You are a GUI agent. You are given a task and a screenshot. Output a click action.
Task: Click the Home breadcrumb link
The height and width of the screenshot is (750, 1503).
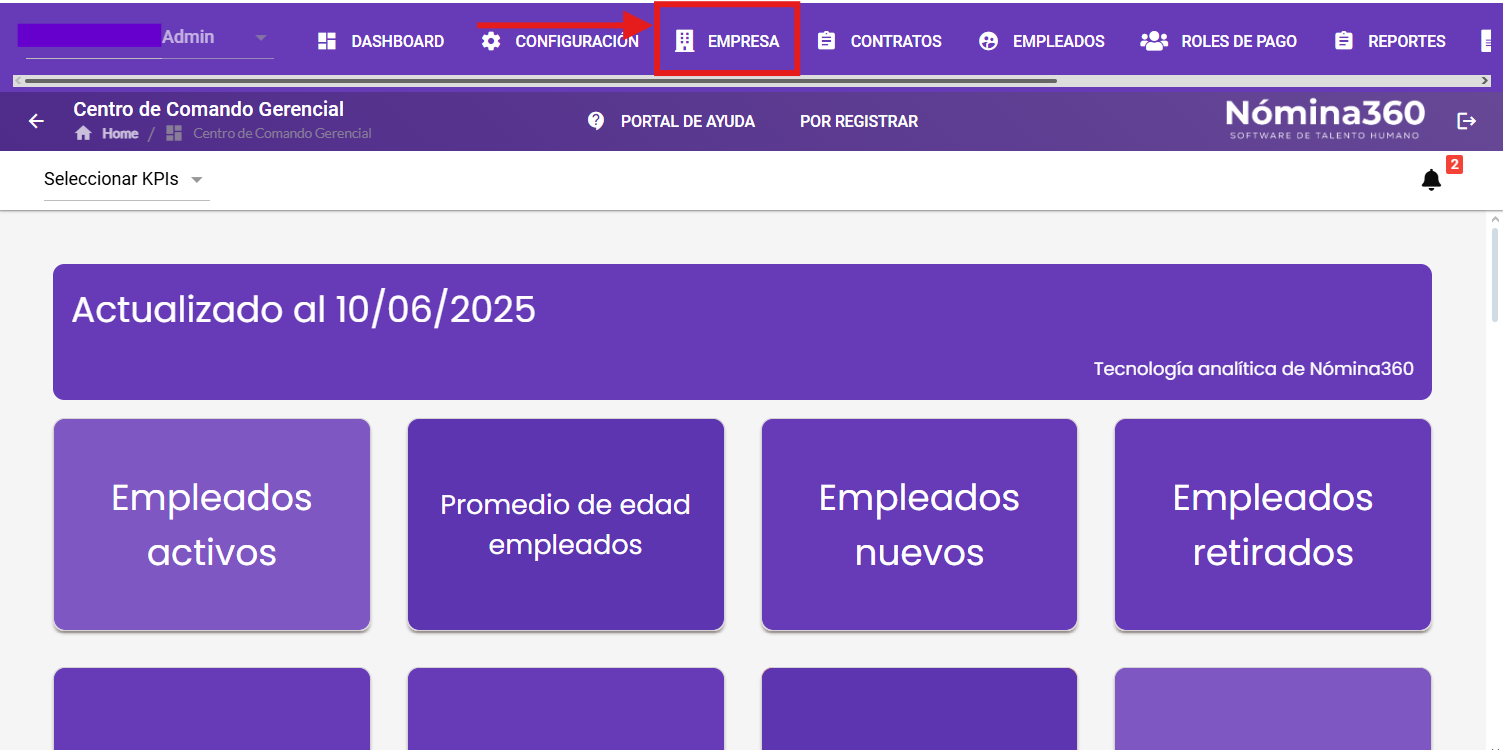pos(120,133)
